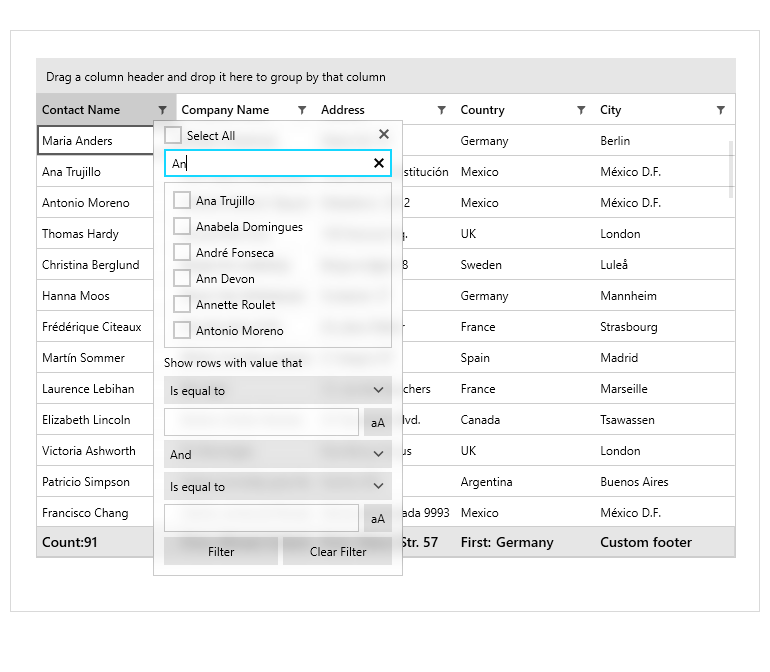770x672 pixels.
Task: Expand the 'And' logical operator dropdown
Action: (278, 454)
